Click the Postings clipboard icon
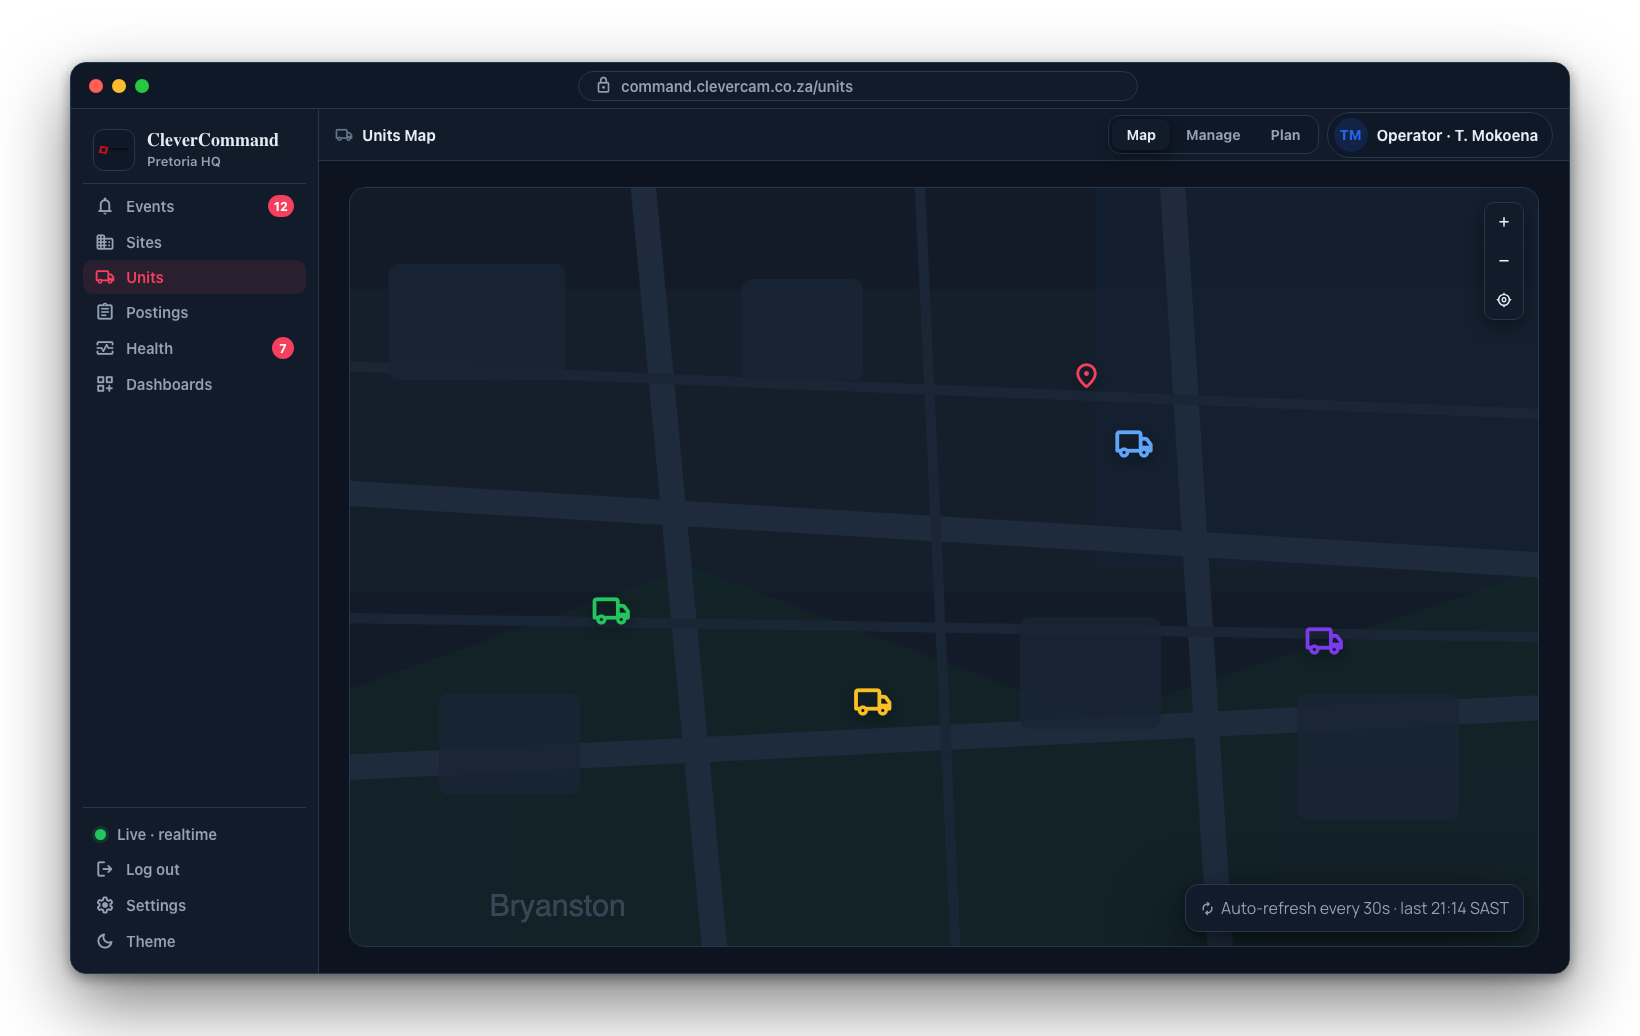The height and width of the screenshot is (1036, 1640). 105,312
